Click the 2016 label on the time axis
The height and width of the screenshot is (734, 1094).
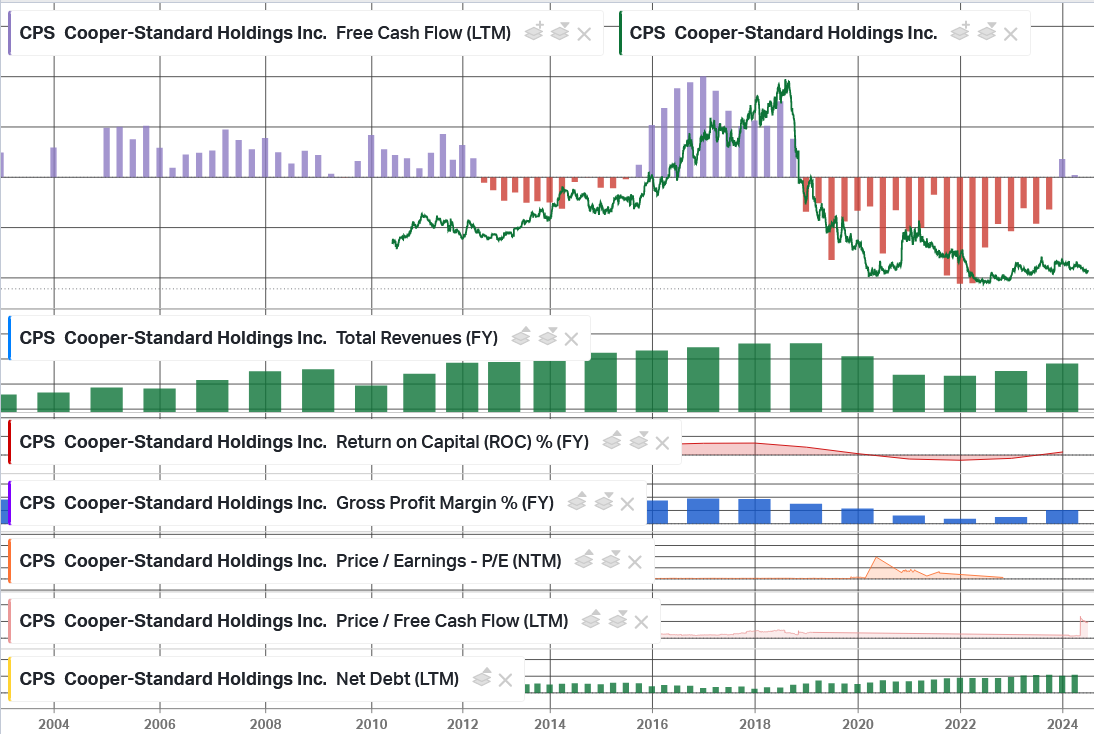click(652, 724)
